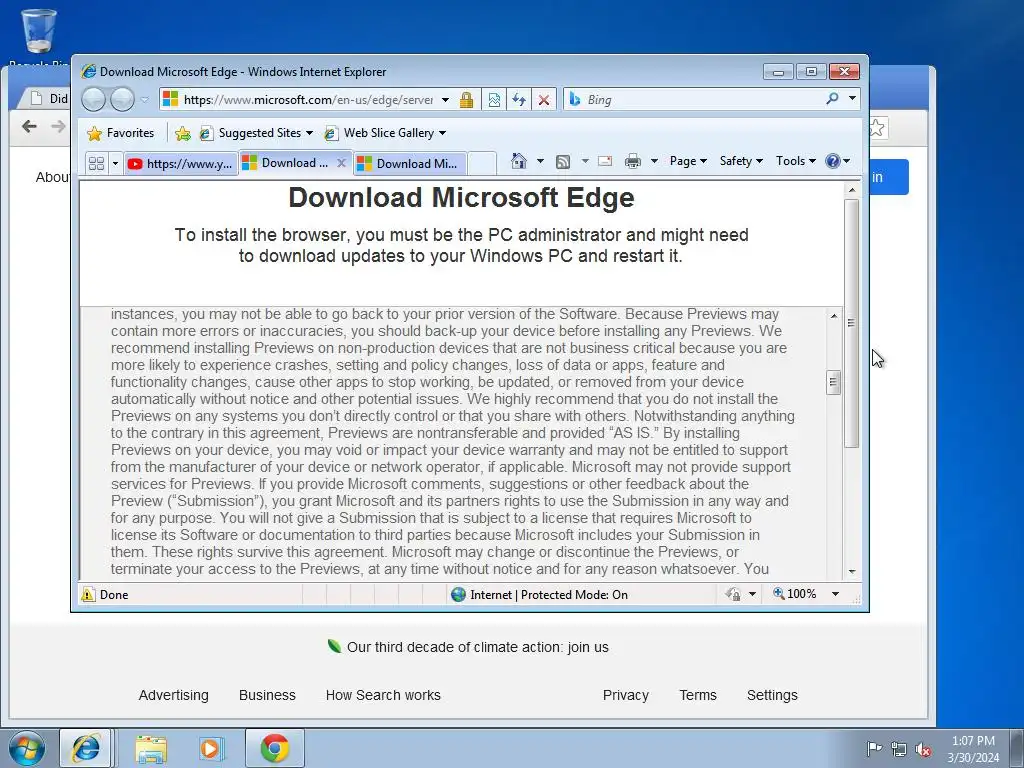Open the Privacy footer link
The width and height of the screenshot is (1024, 768).
626,695
